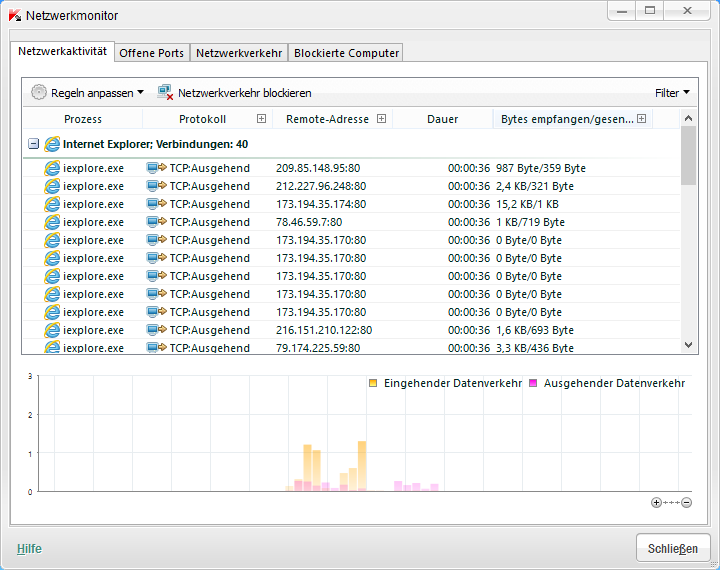
Task: Switch to the Offene Ports tab
Action: pyautogui.click(x=152, y=53)
